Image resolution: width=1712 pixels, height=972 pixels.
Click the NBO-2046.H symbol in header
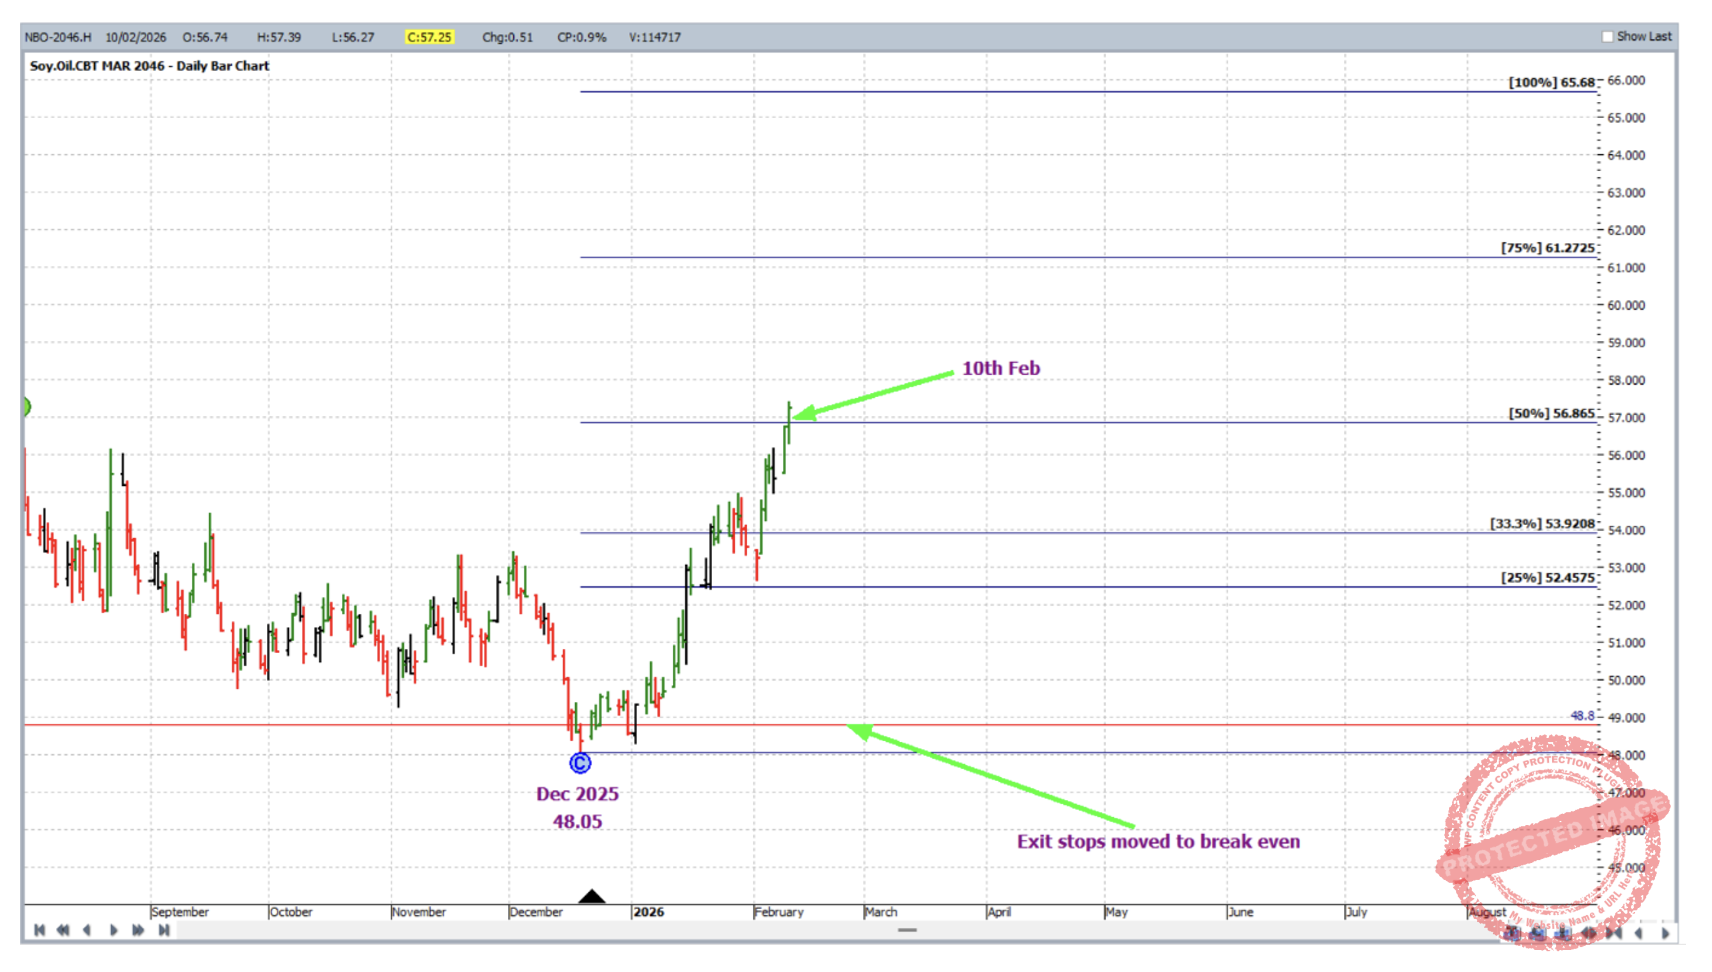[x=58, y=37]
